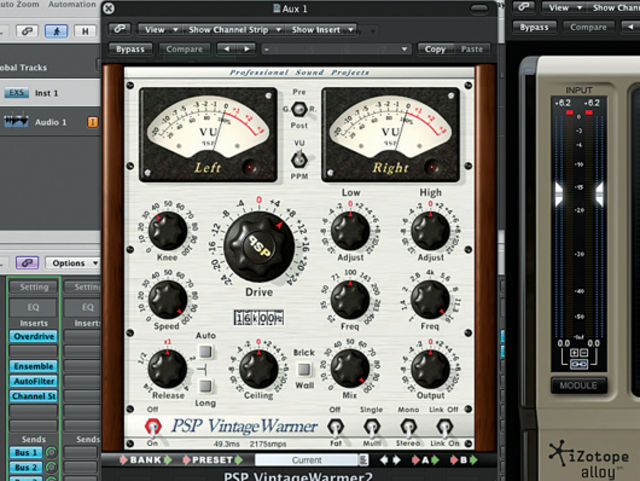
Task: Click the Paste button
Action: 472,49
